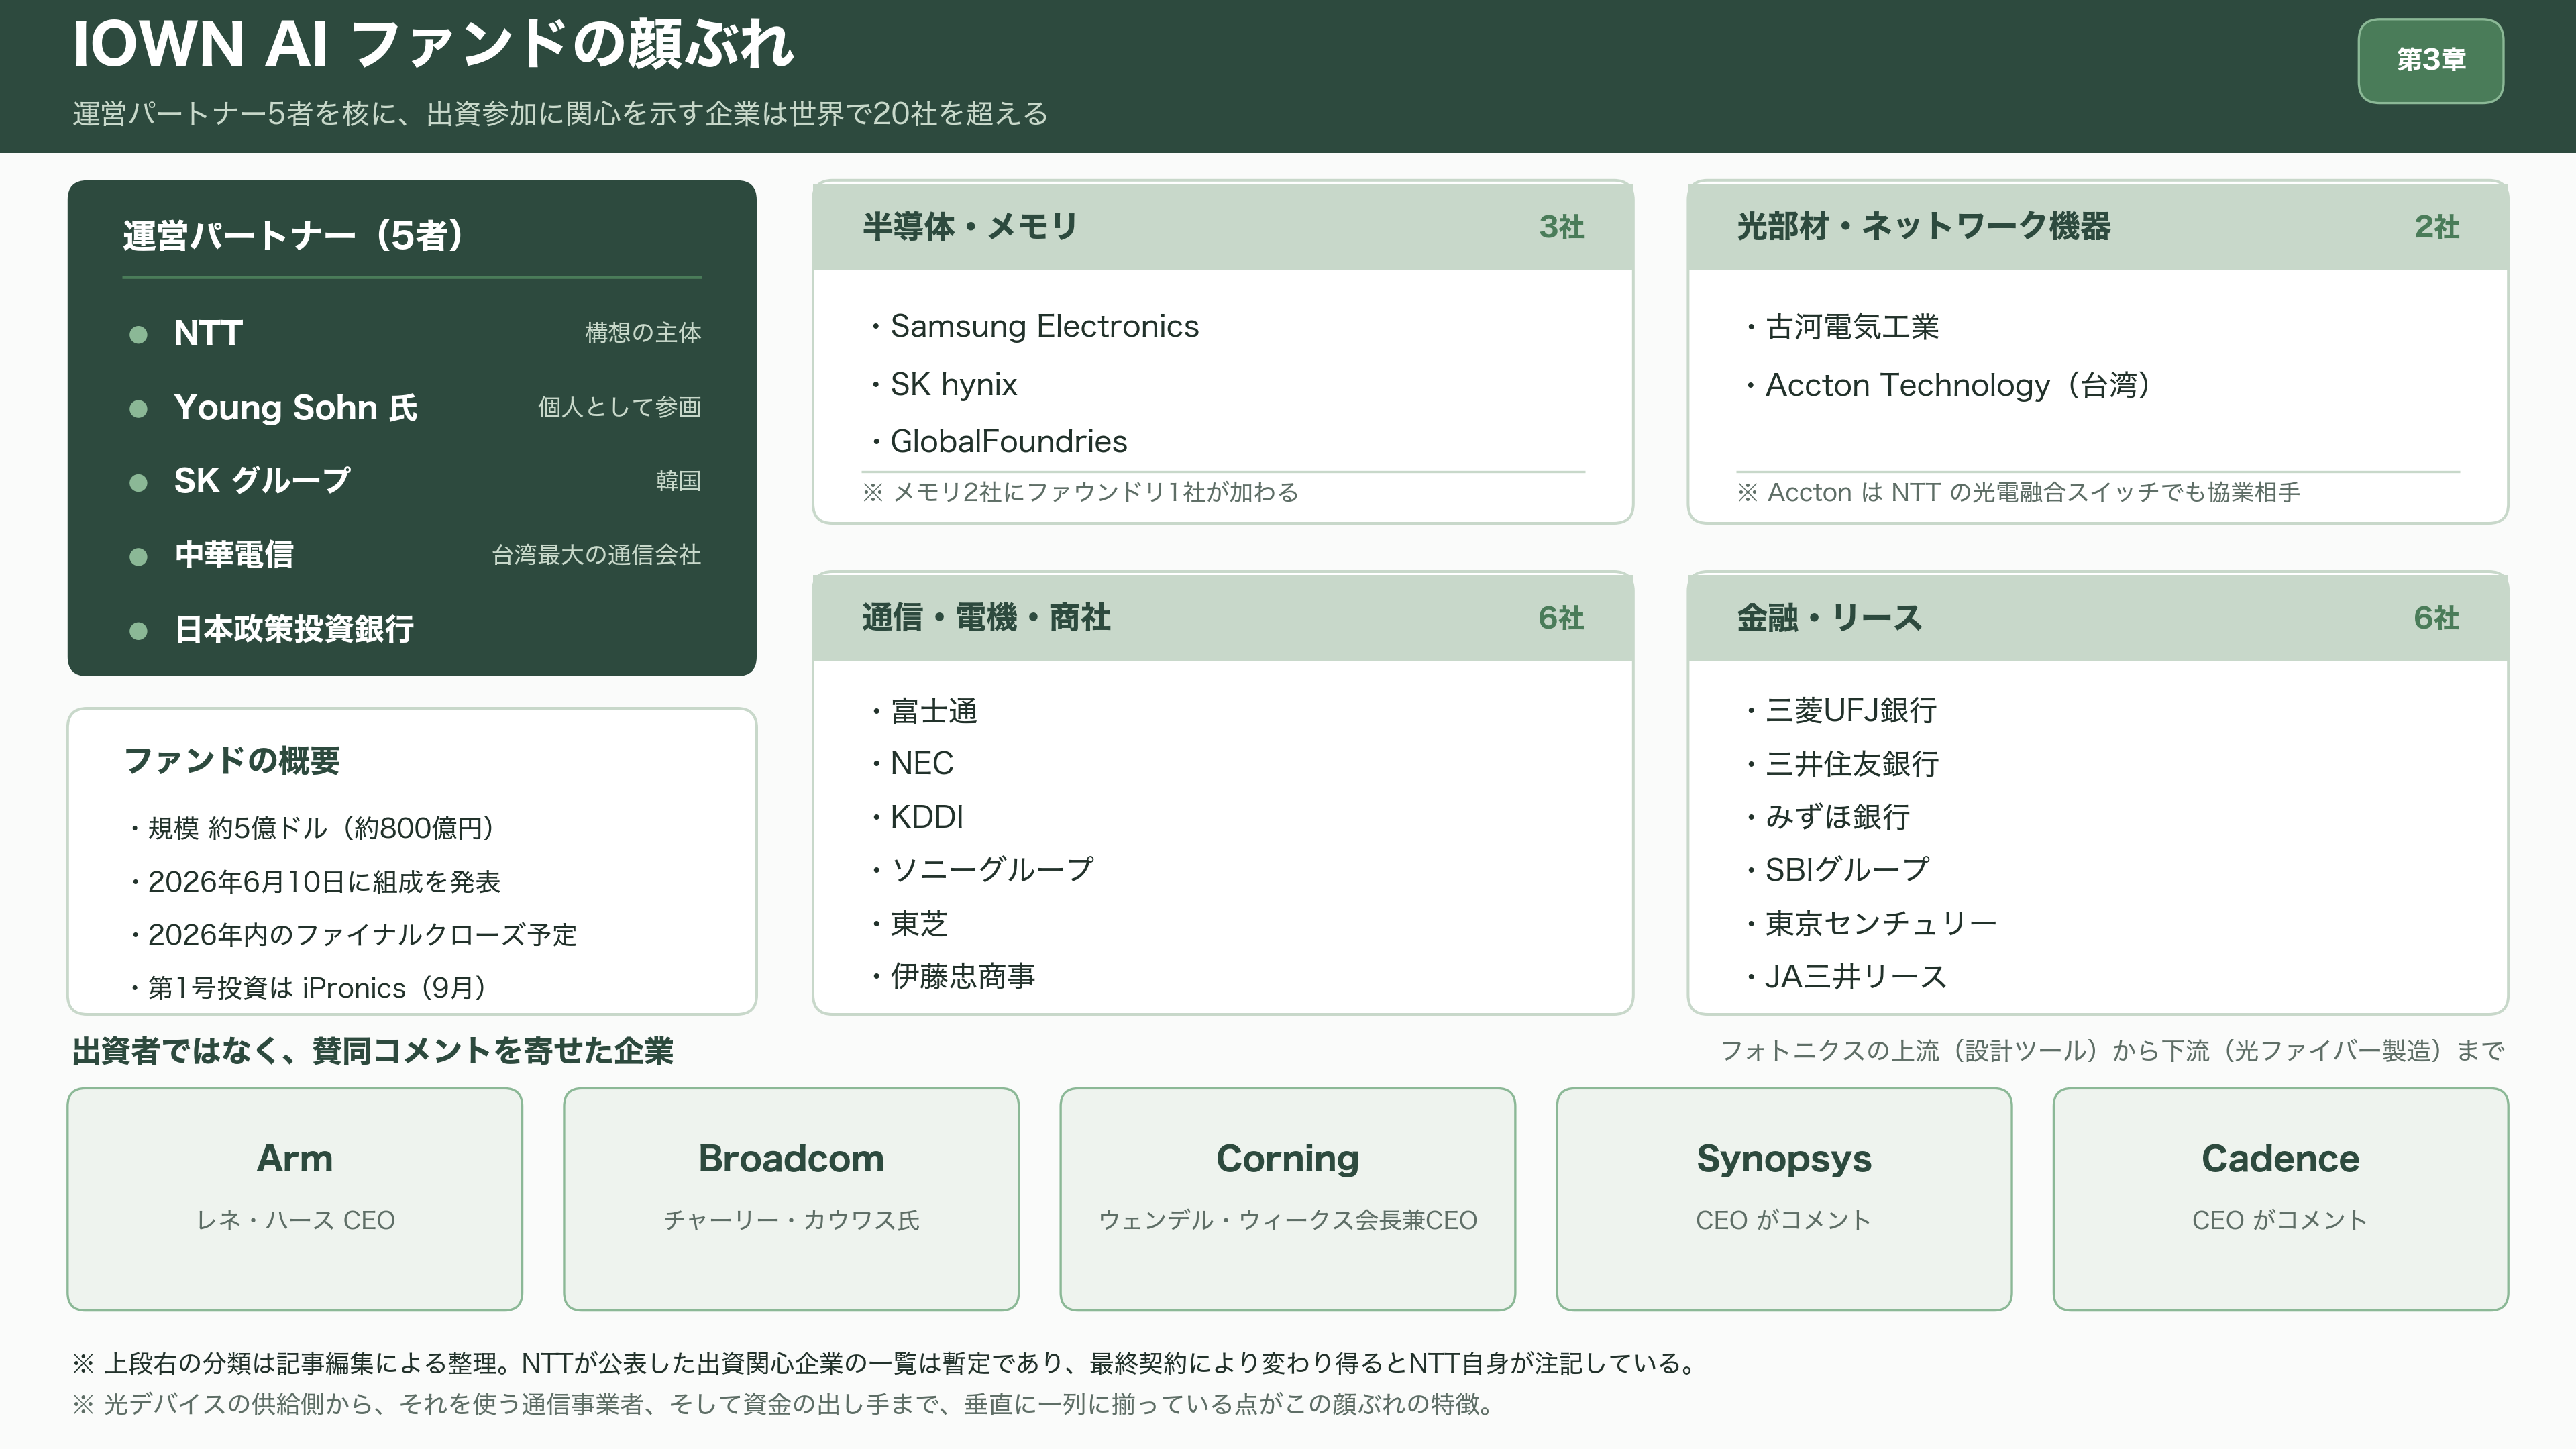Select 三井住友銀行

pos(1852,764)
